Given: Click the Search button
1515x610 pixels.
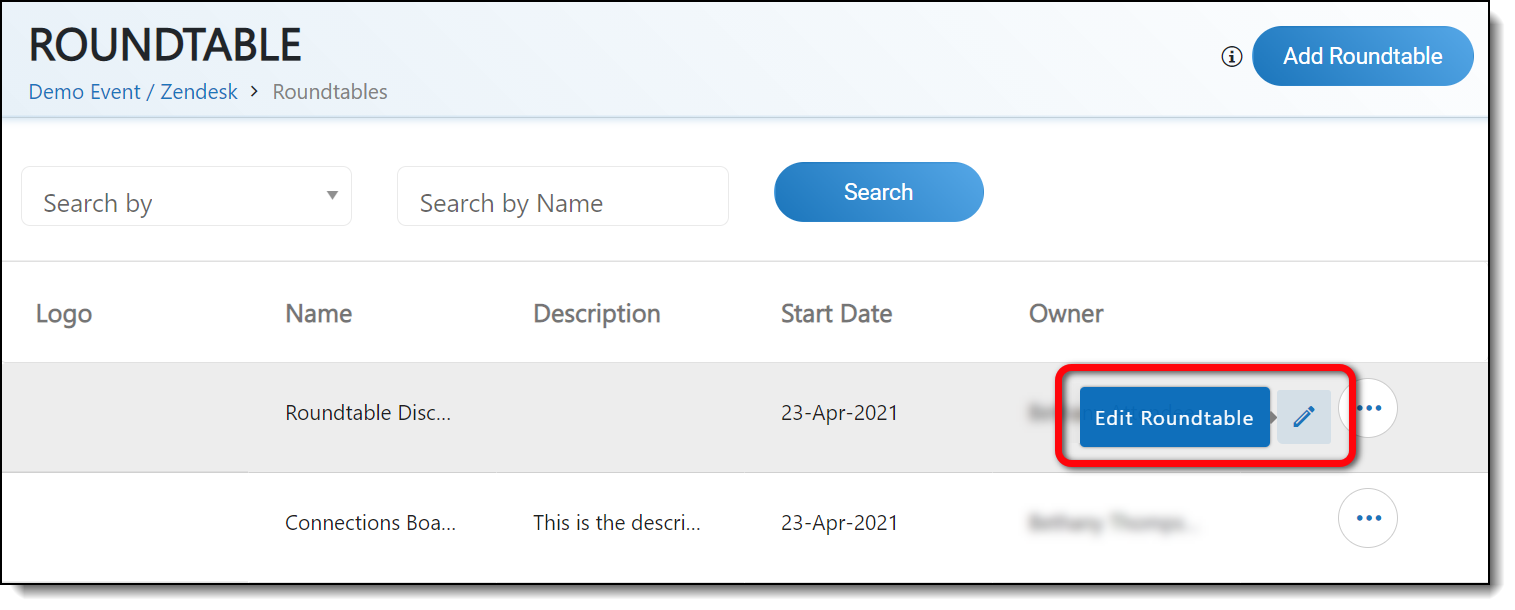Looking at the screenshot, I should click(x=878, y=192).
